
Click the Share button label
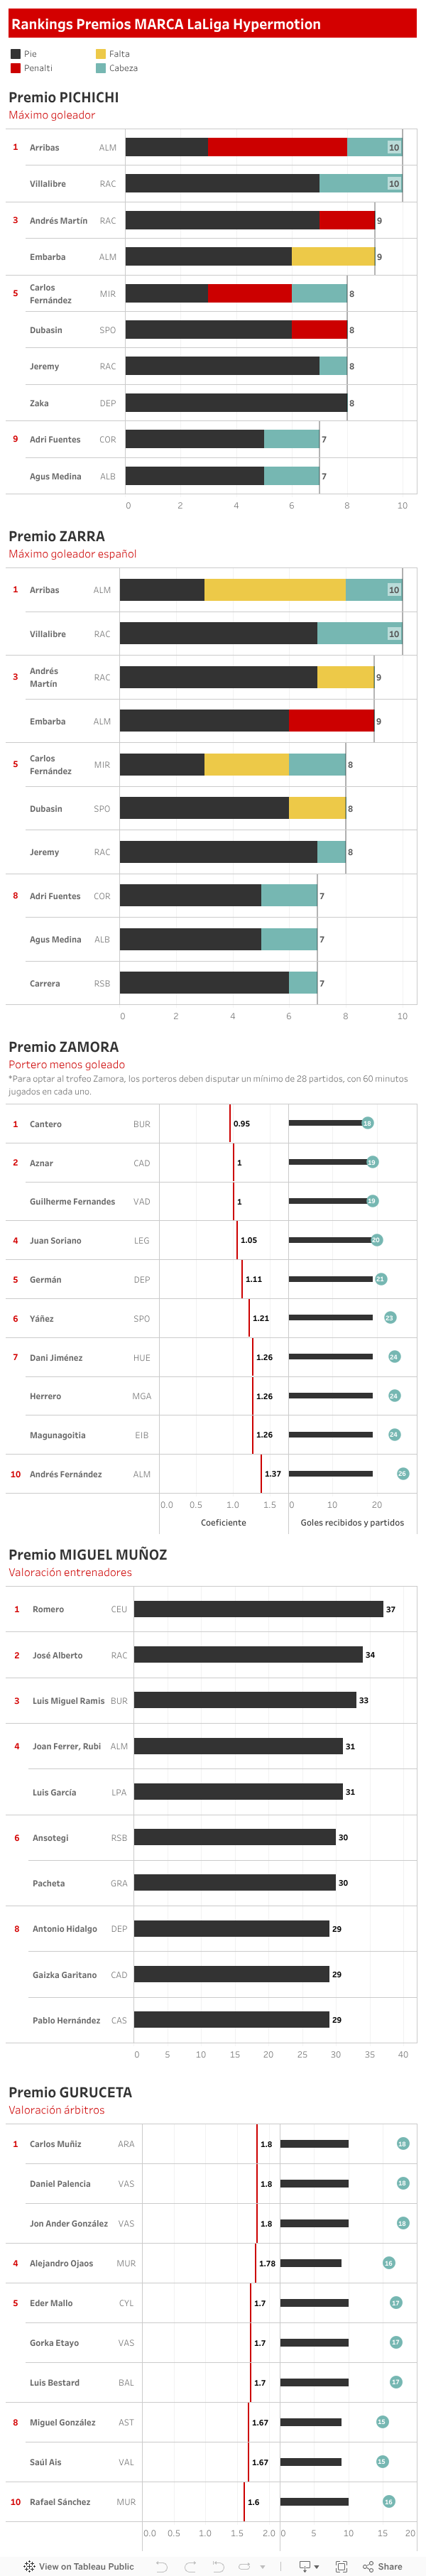pos(390,2566)
